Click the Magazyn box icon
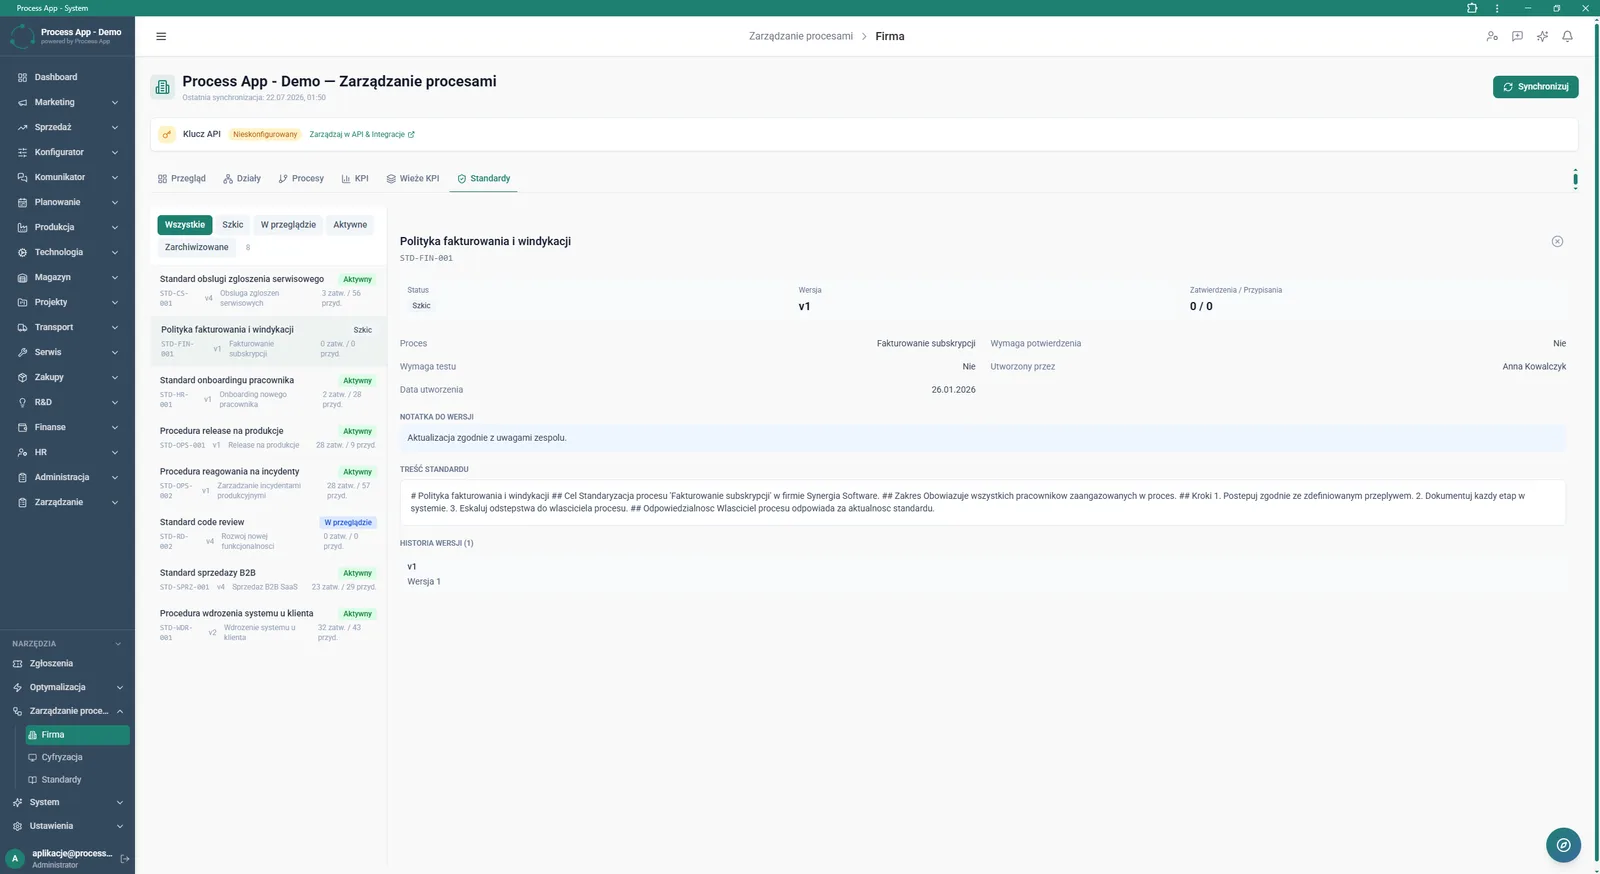The image size is (1600, 874). click(22, 277)
